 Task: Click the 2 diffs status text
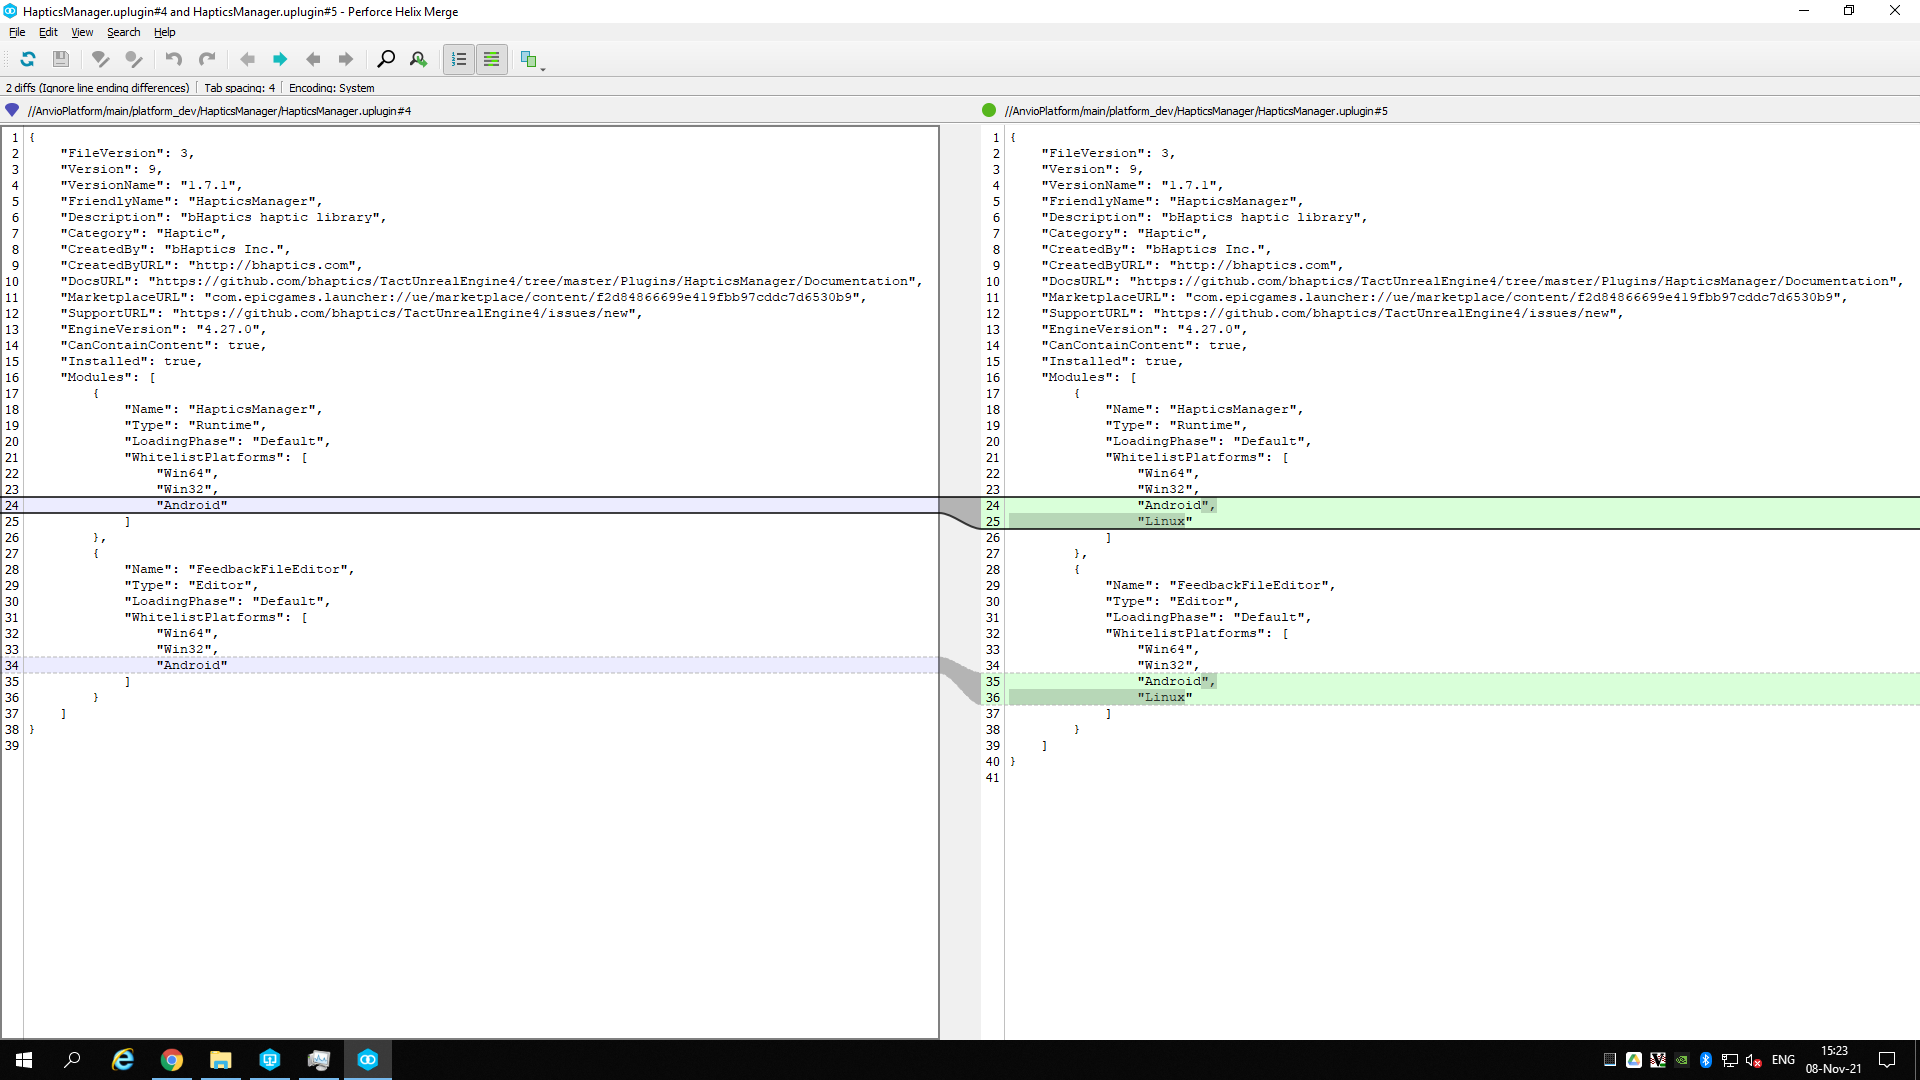click(x=96, y=87)
